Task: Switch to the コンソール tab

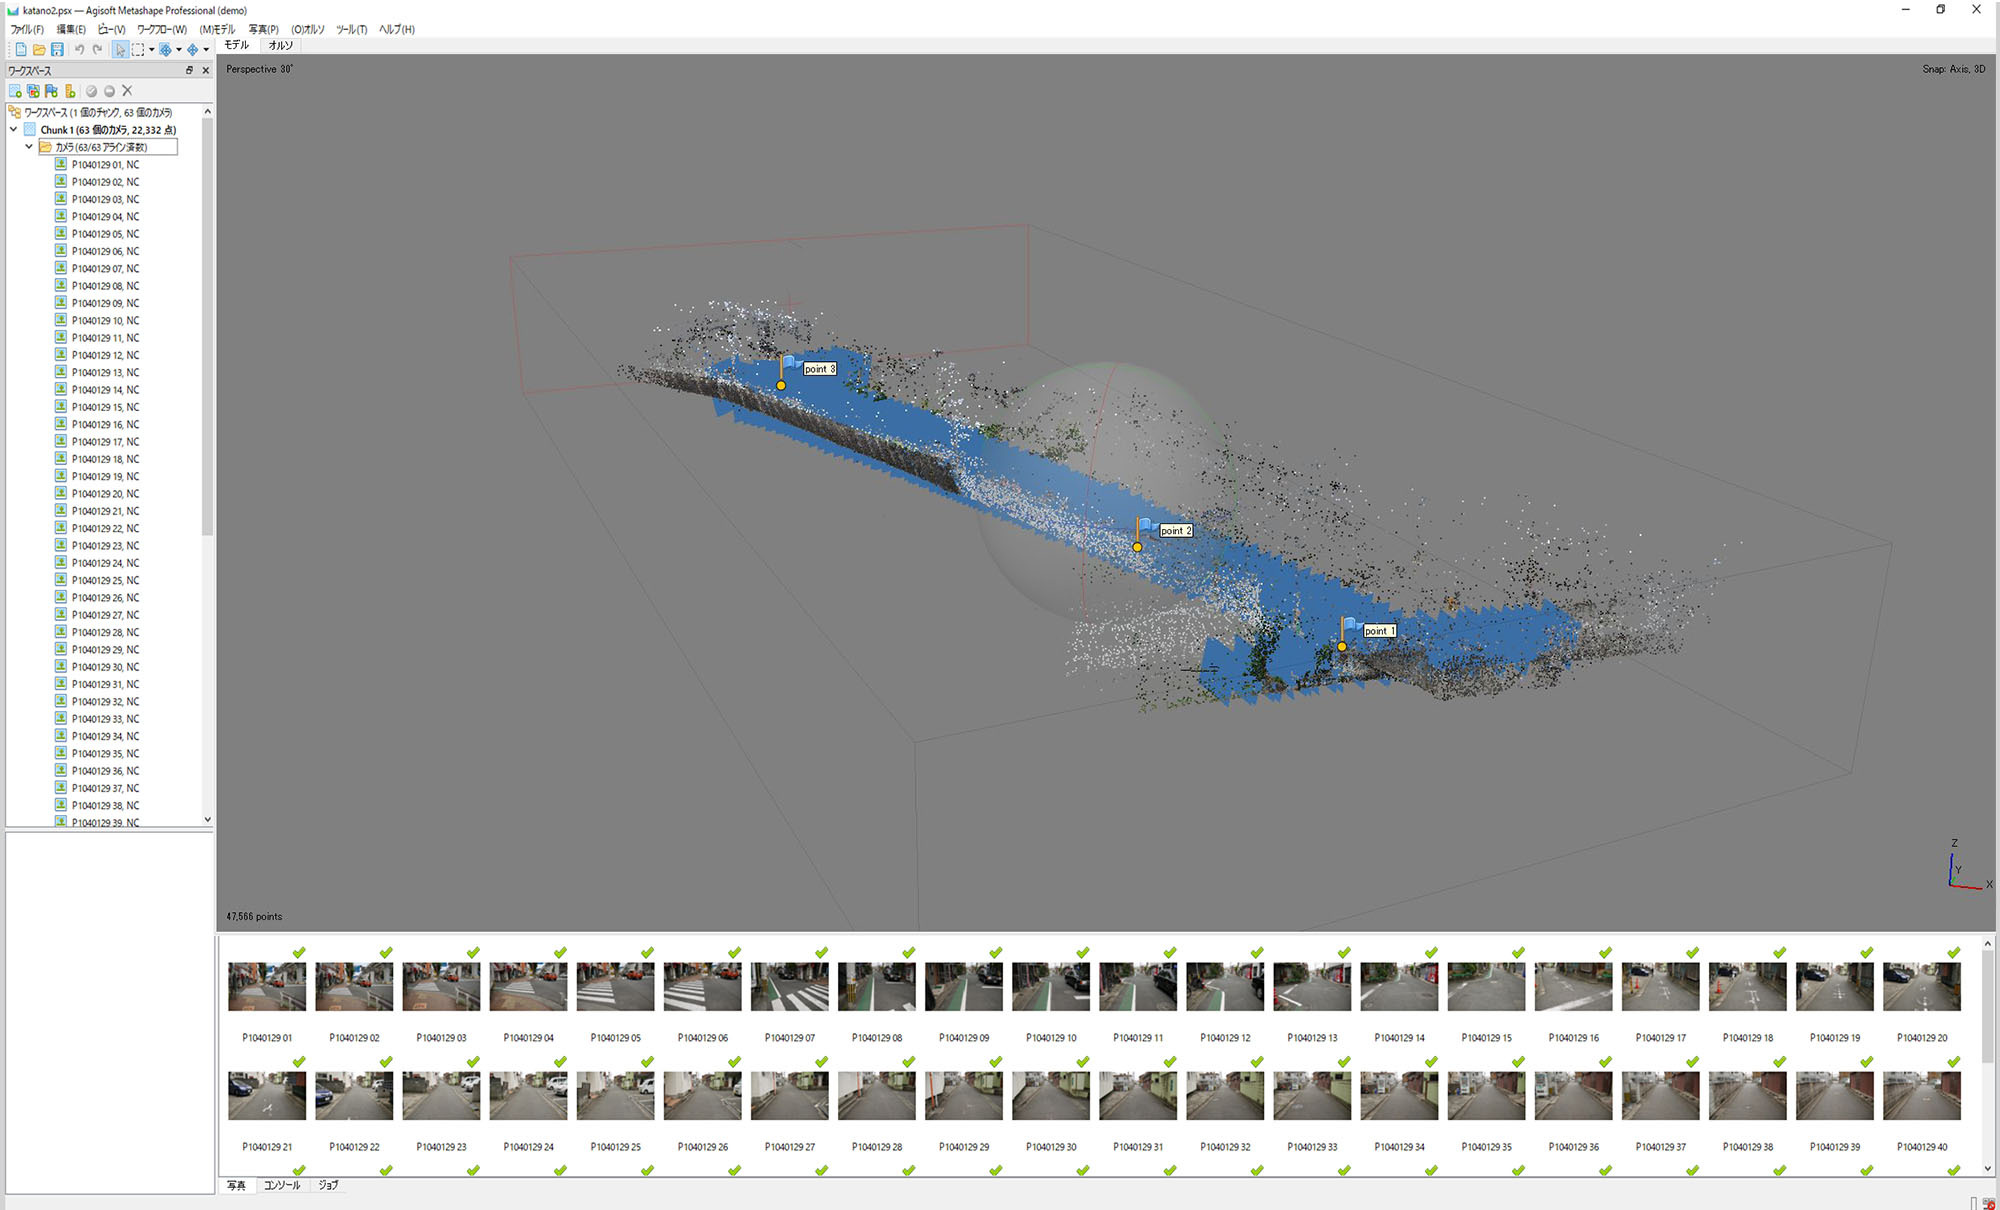Action: 282,1185
